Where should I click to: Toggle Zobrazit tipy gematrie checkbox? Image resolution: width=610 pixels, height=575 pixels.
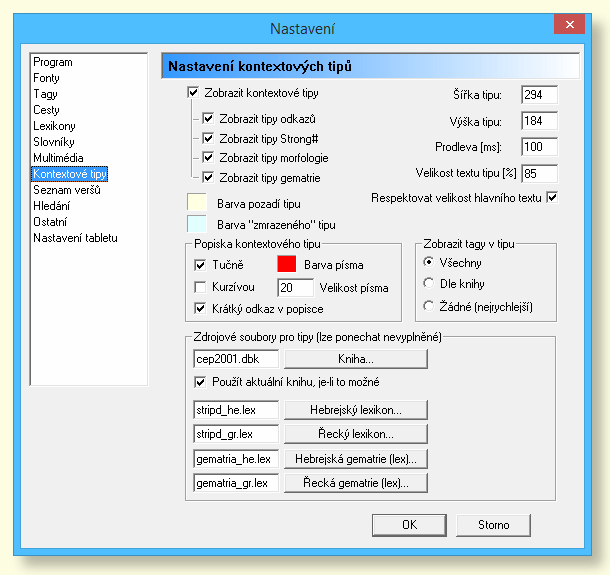(x=209, y=177)
